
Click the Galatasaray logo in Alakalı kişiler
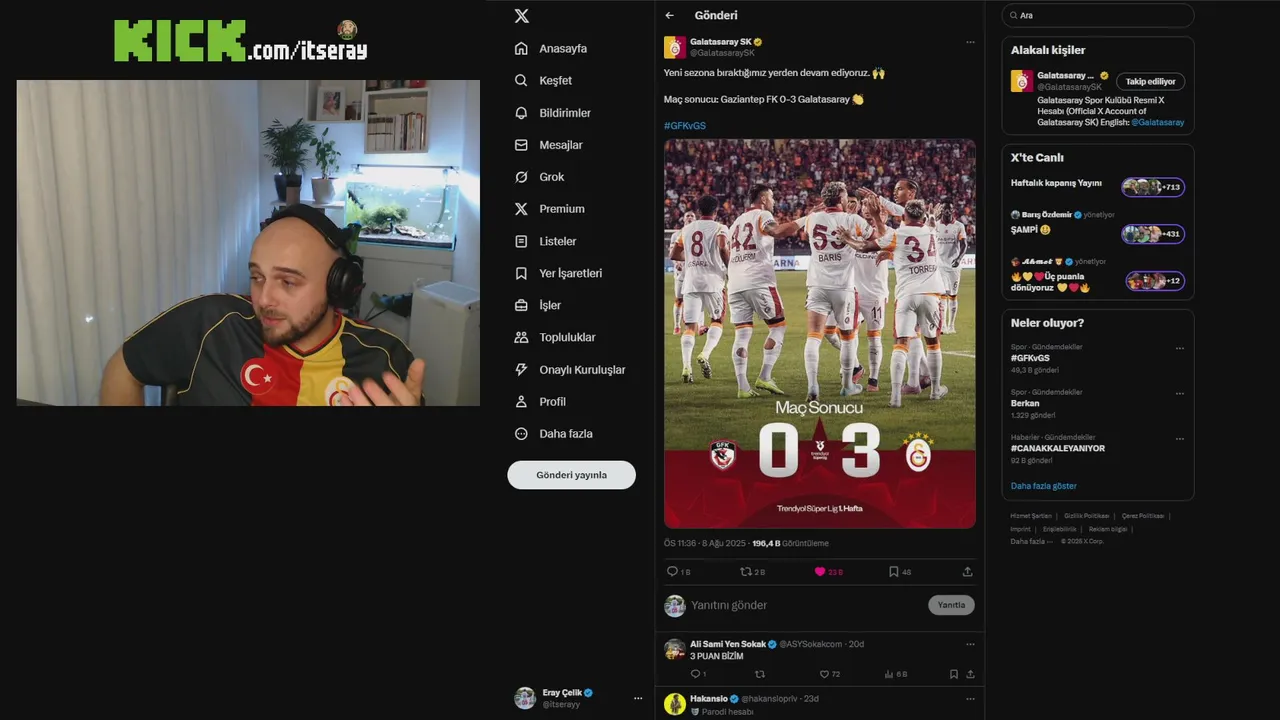[1022, 81]
